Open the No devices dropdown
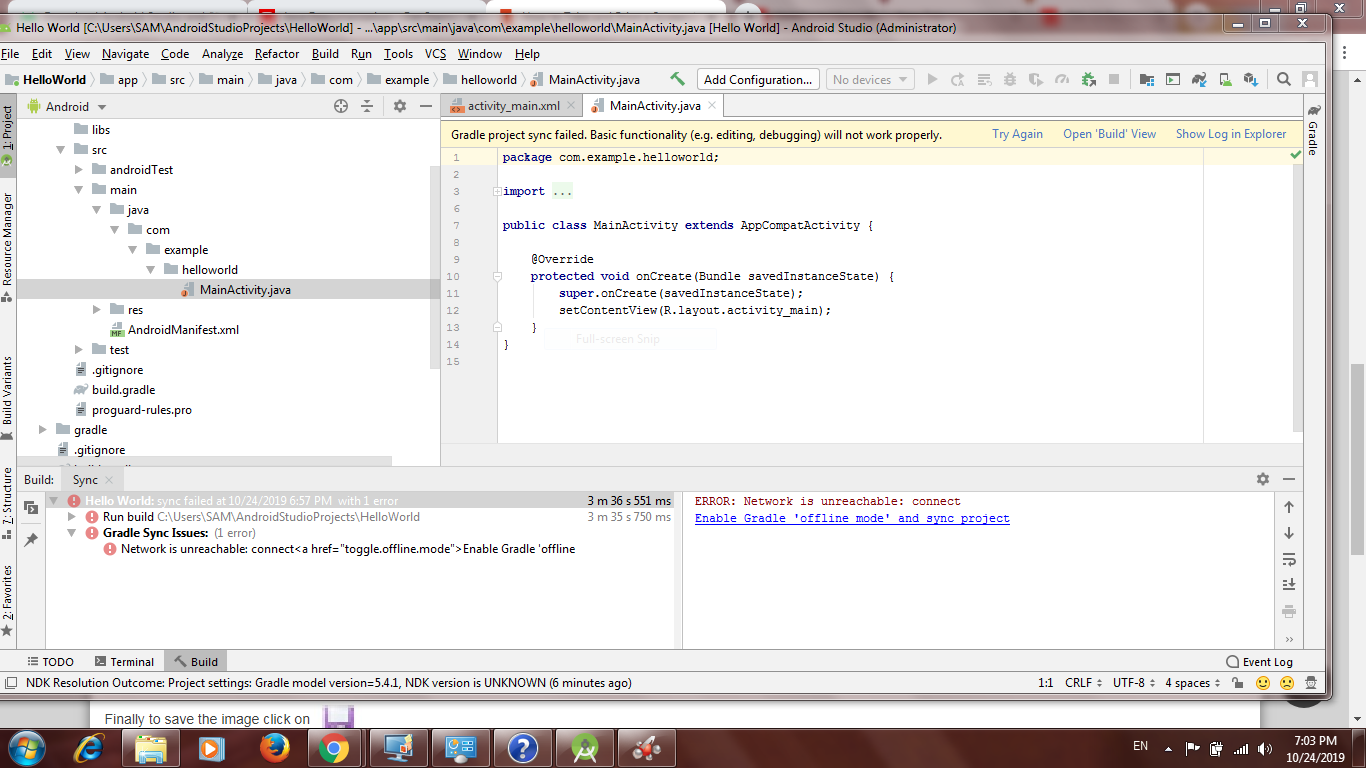 pos(870,79)
